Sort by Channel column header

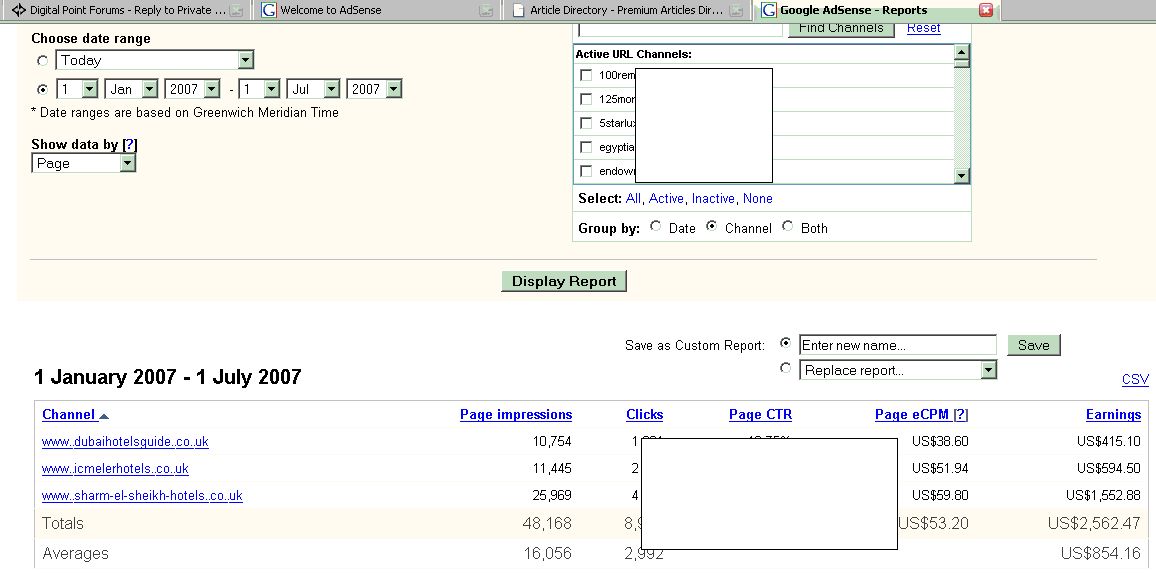pyautogui.click(x=69, y=414)
